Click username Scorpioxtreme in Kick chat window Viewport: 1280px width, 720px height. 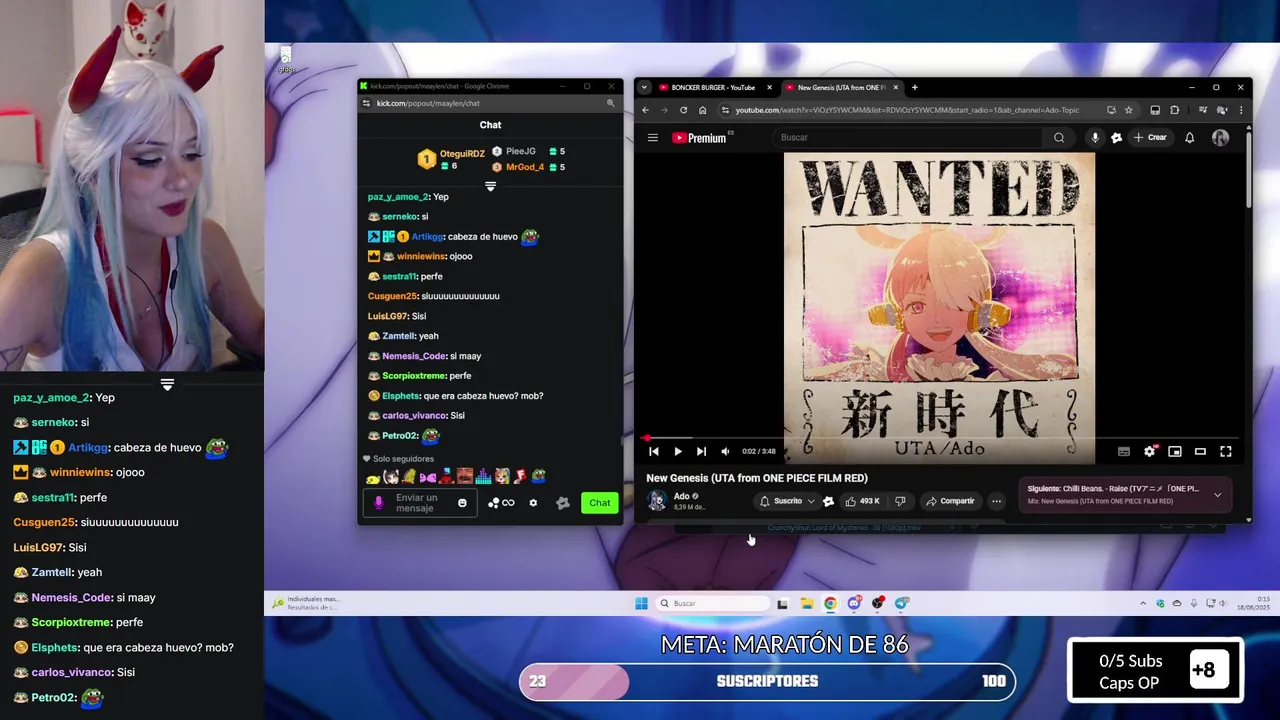click(414, 376)
